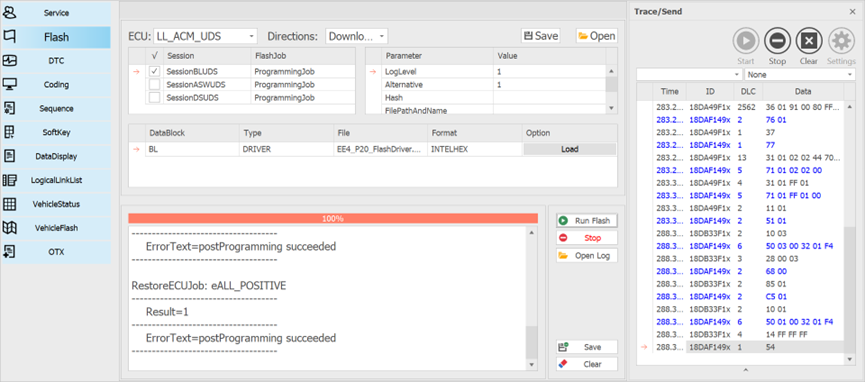Click the DataBlock column header
This screenshot has height=382, width=865.
(x=192, y=133)
